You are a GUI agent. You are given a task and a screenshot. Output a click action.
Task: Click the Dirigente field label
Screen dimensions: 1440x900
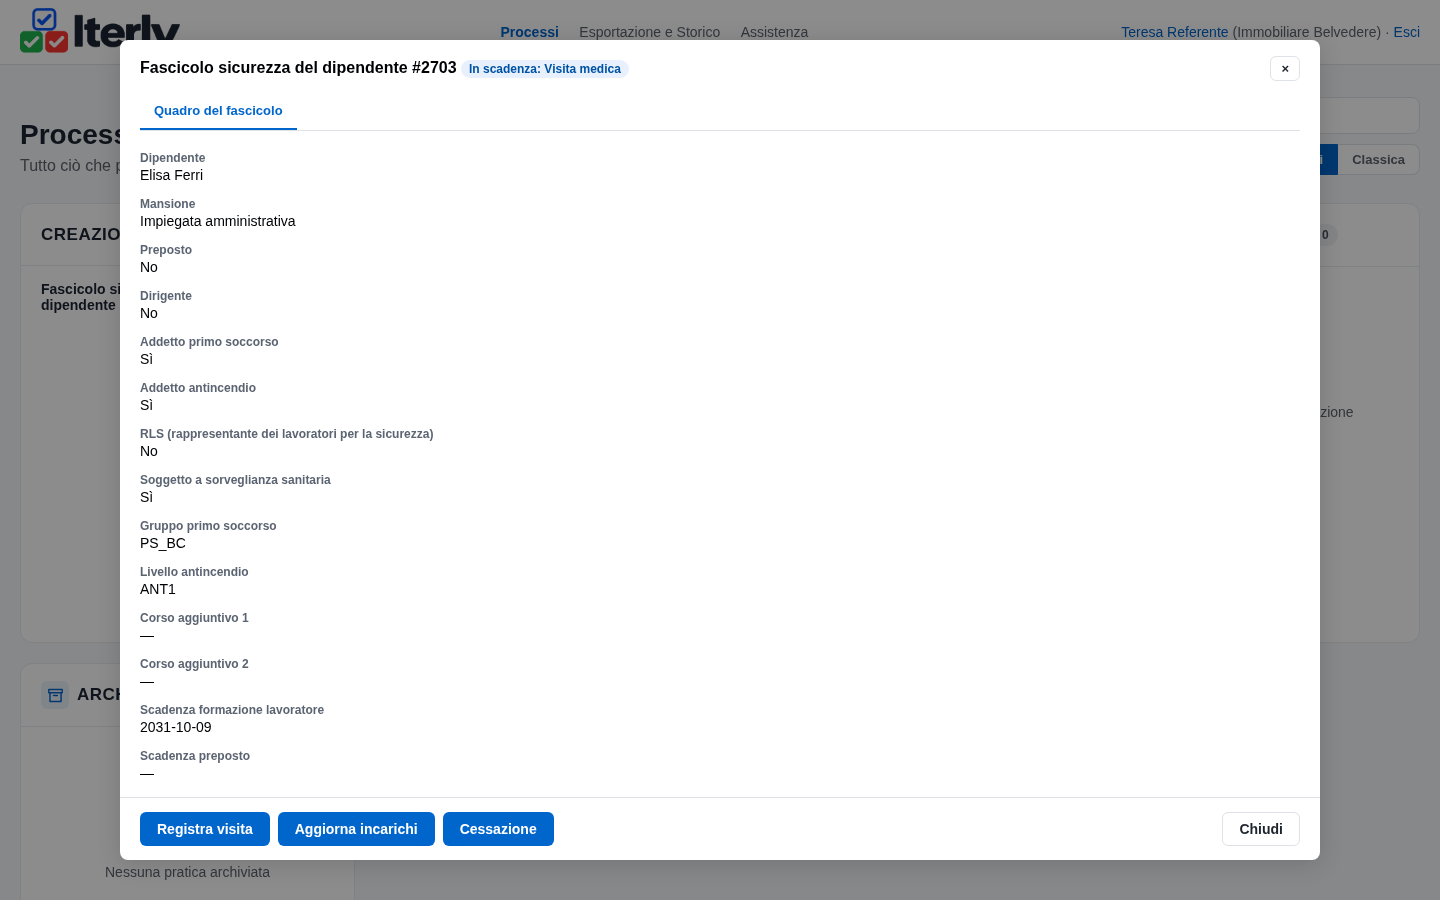tap(166, 296)
